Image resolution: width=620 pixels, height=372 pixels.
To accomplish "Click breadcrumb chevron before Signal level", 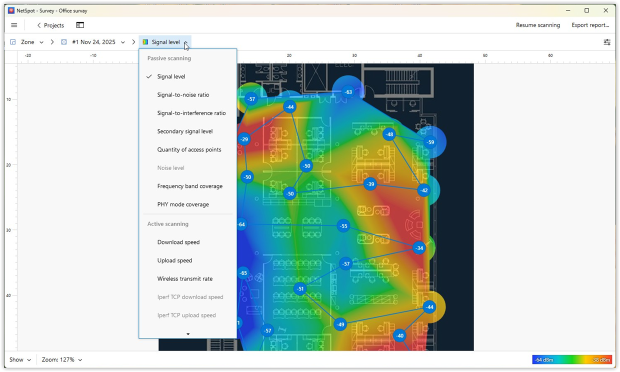I will click(x=134, y=42).
